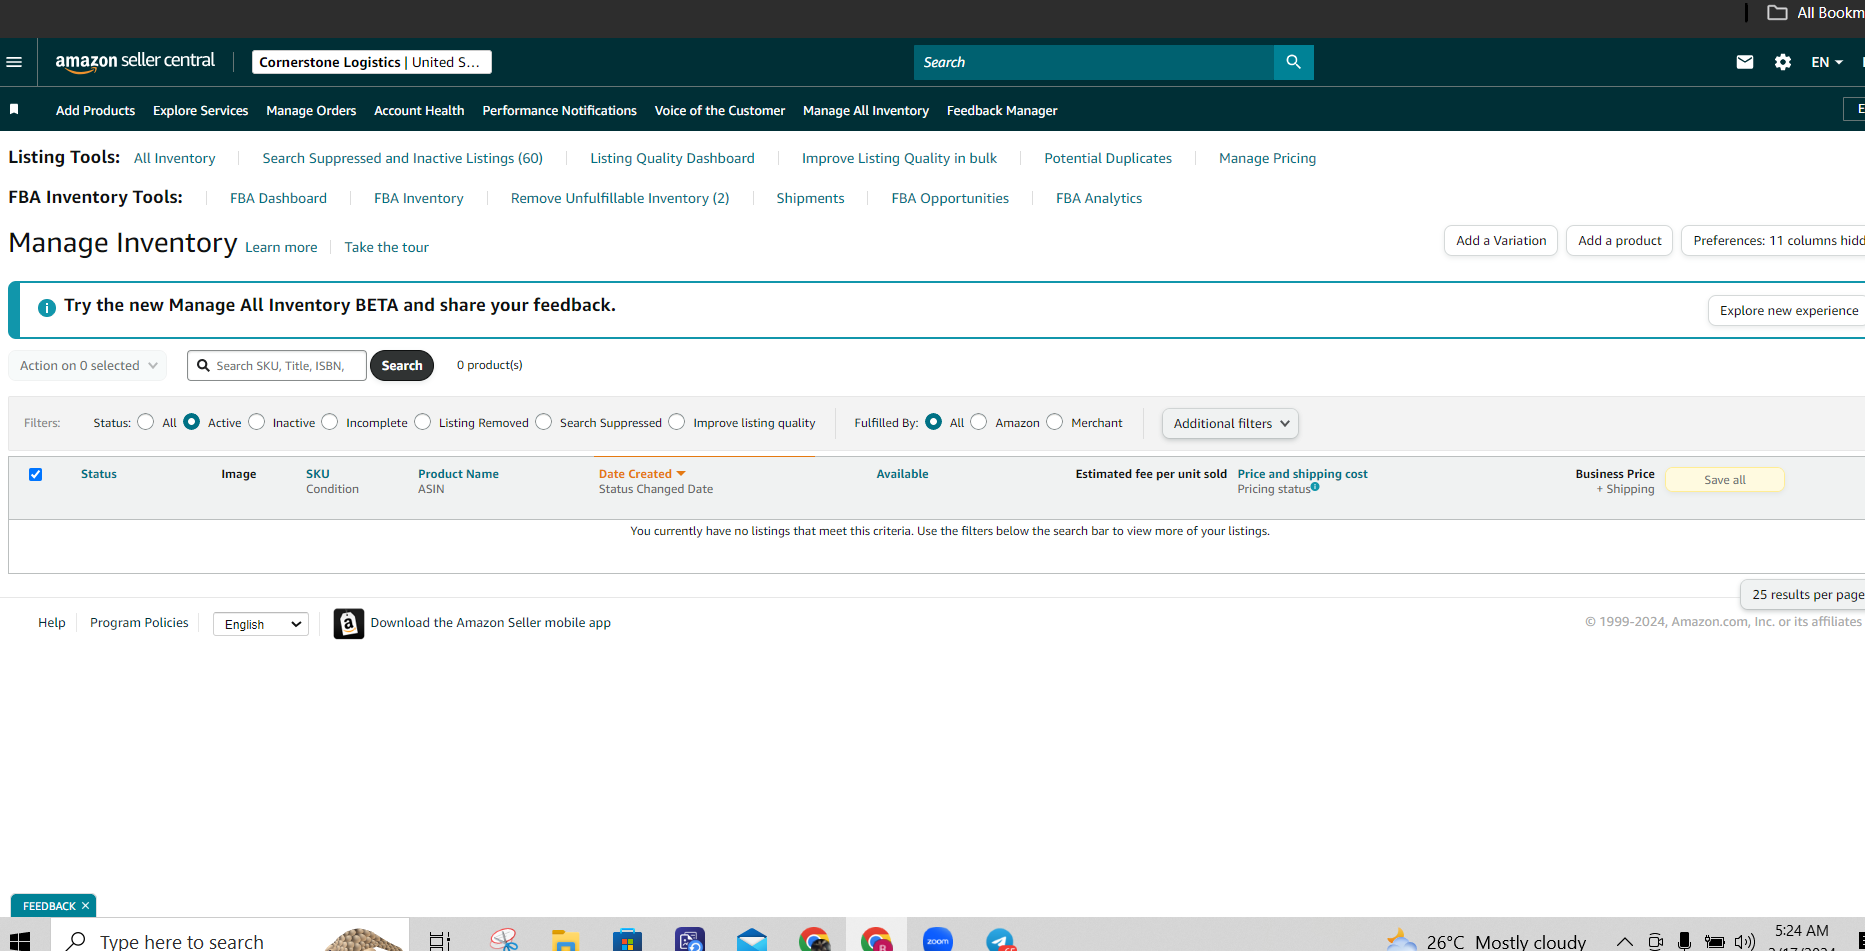Click the battery tray icon
The height and width of the screenshot is (951, 1865).
point(1715,942)
